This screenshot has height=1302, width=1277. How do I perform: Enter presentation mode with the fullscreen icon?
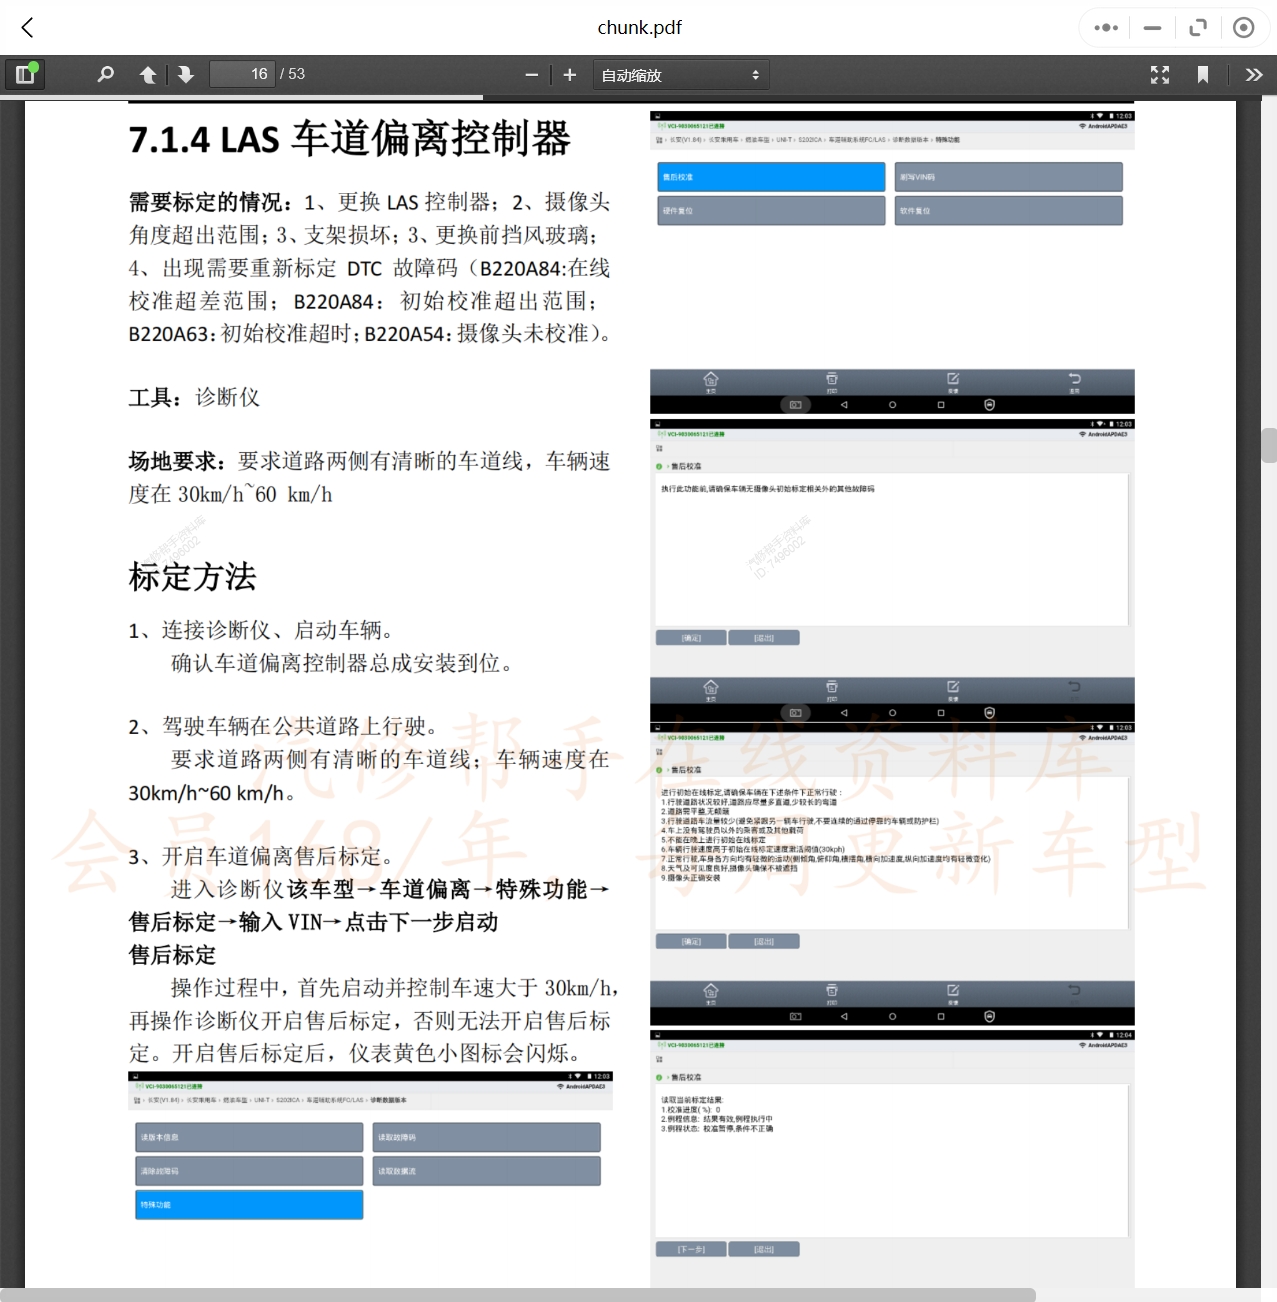[x=1159, y=74]
